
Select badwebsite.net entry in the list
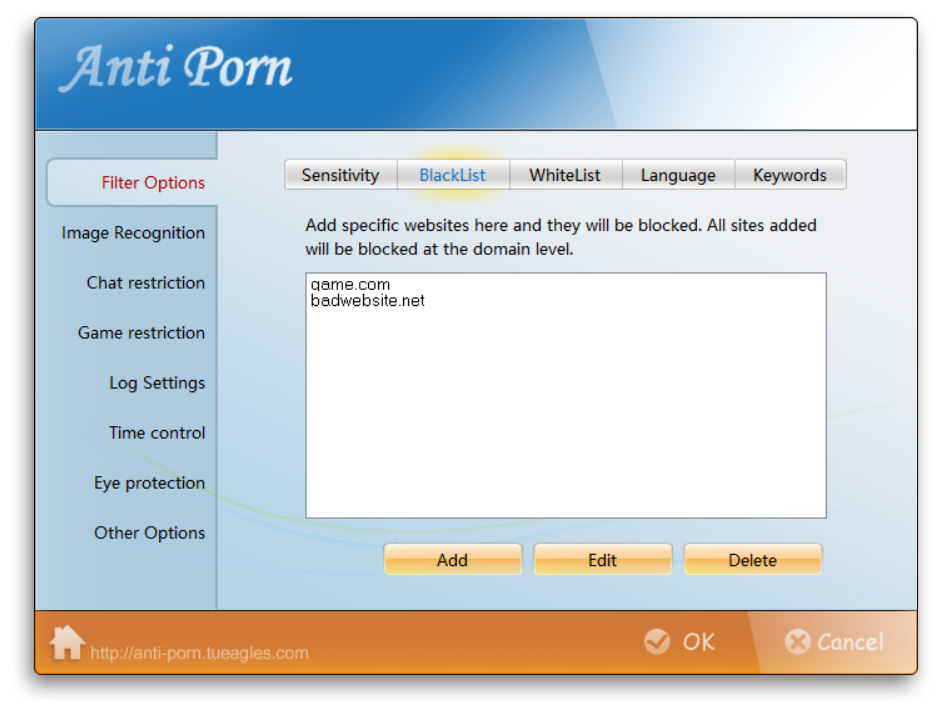point(367,300)
